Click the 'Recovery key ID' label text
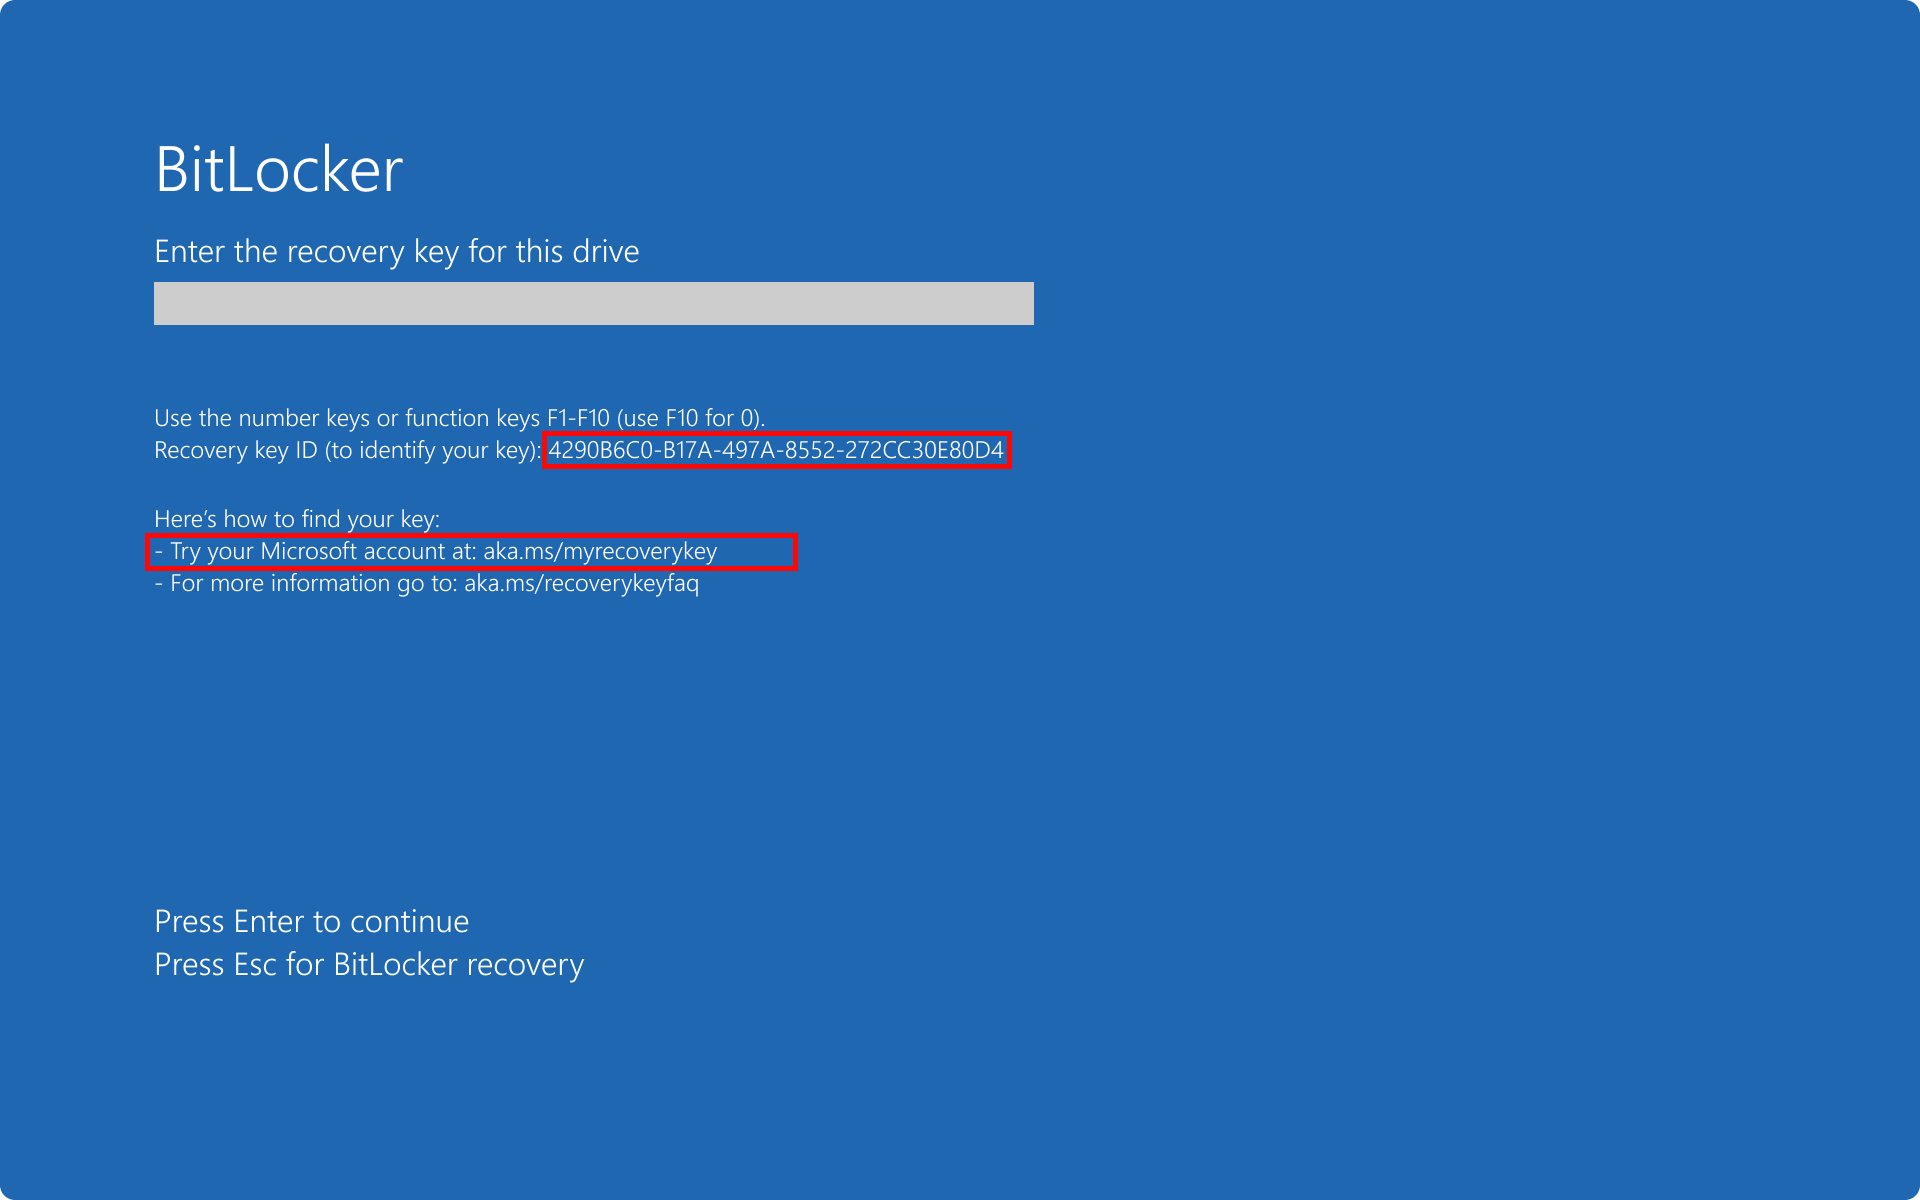 [x=235, y=451]
